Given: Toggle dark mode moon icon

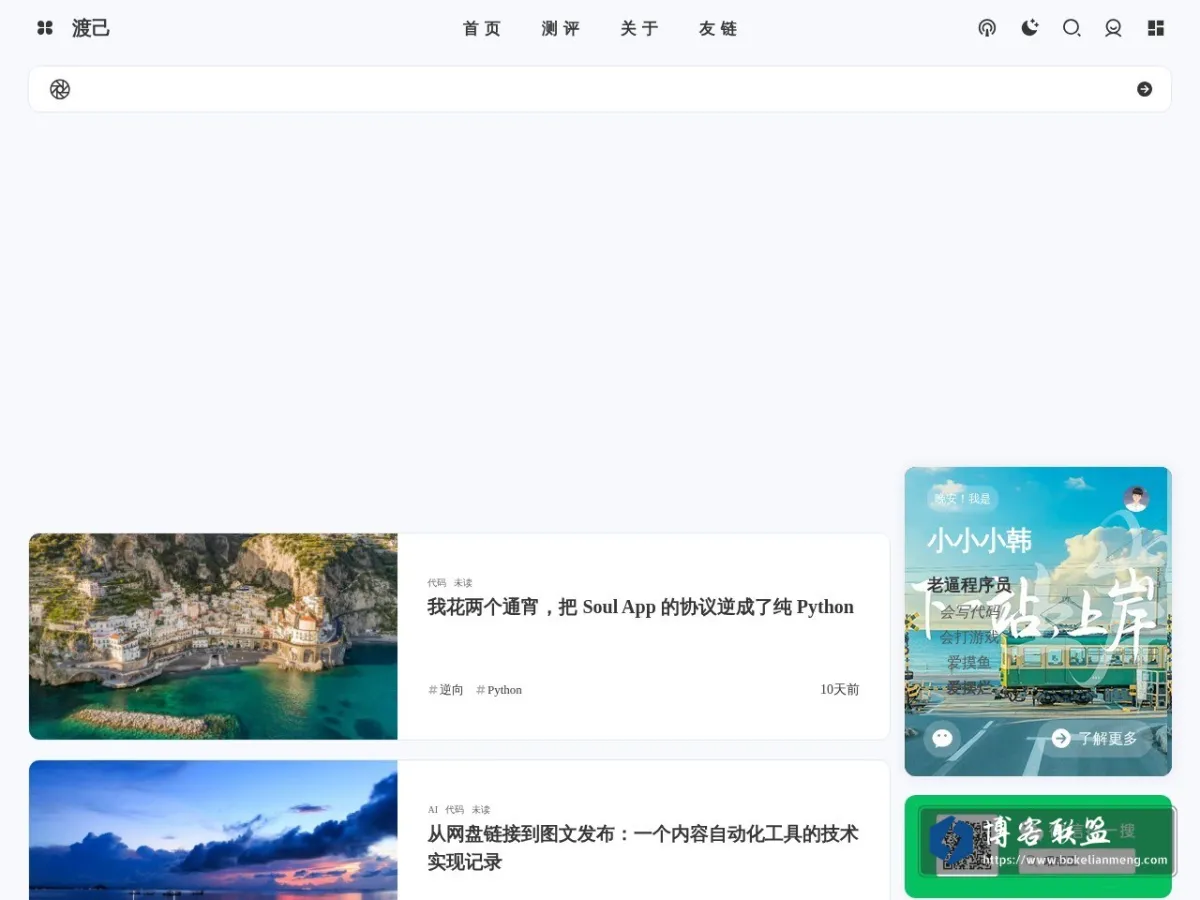Looking at the screenshot, I should [1030, 28].
